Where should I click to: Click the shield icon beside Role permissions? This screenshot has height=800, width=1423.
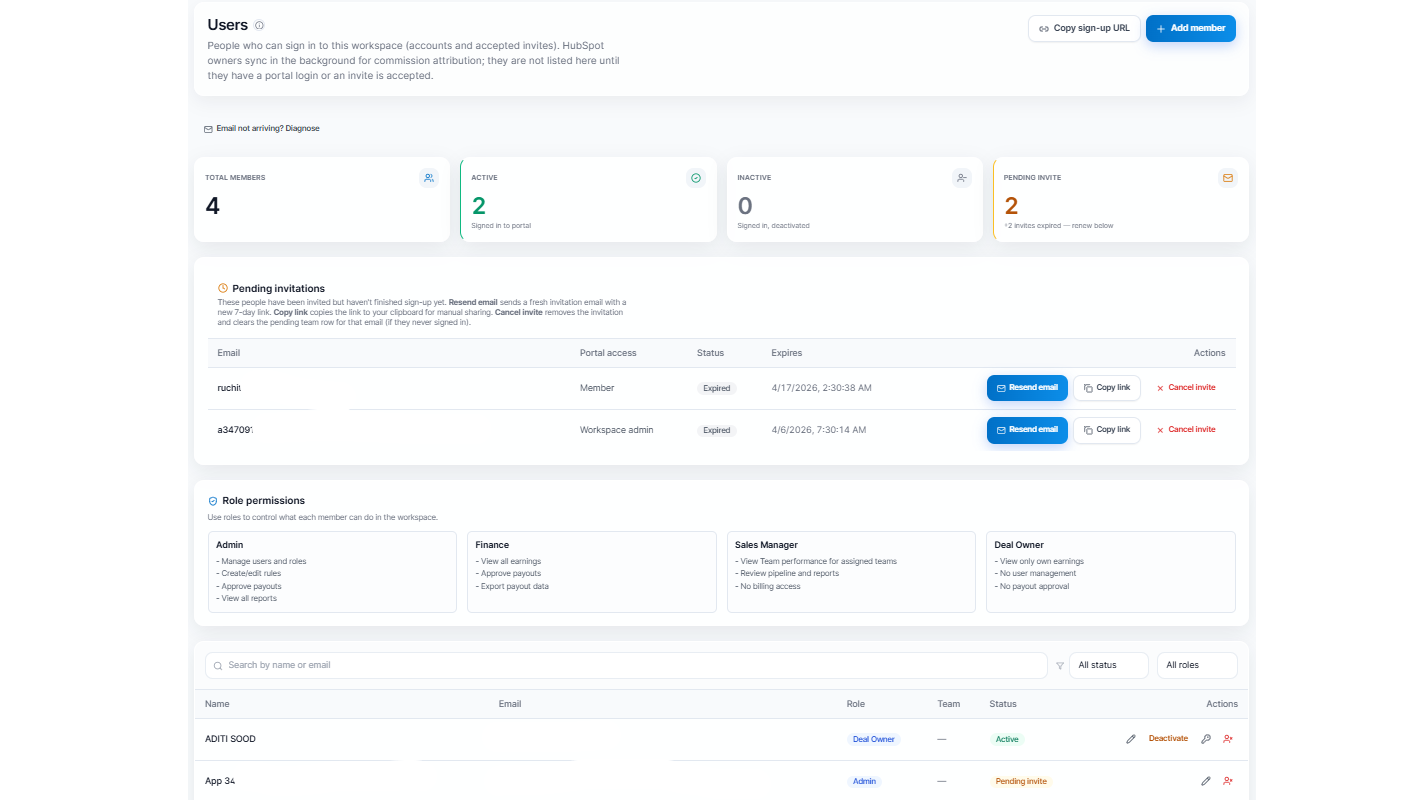point(213,501)
